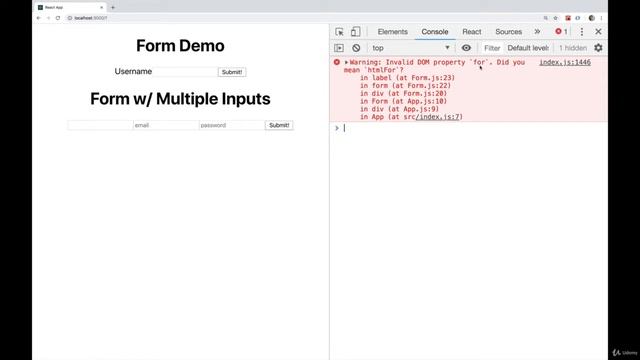Viewport: 640px width, 360px height.
Task: Click the red error icon beside warning
Action: click(x=337, y=62)
